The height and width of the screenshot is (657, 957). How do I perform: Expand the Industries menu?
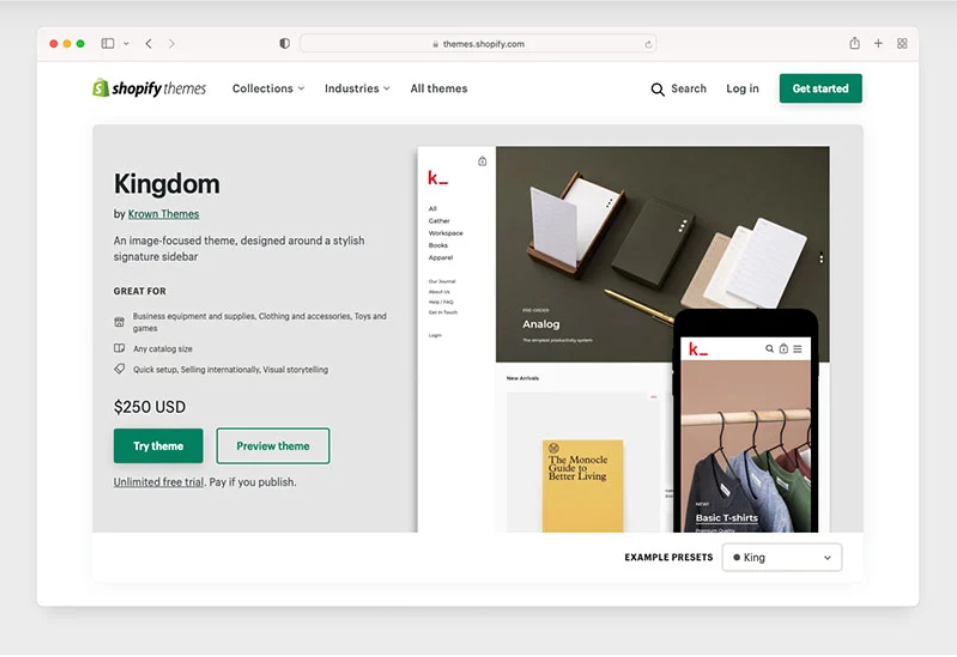(357, 89)
